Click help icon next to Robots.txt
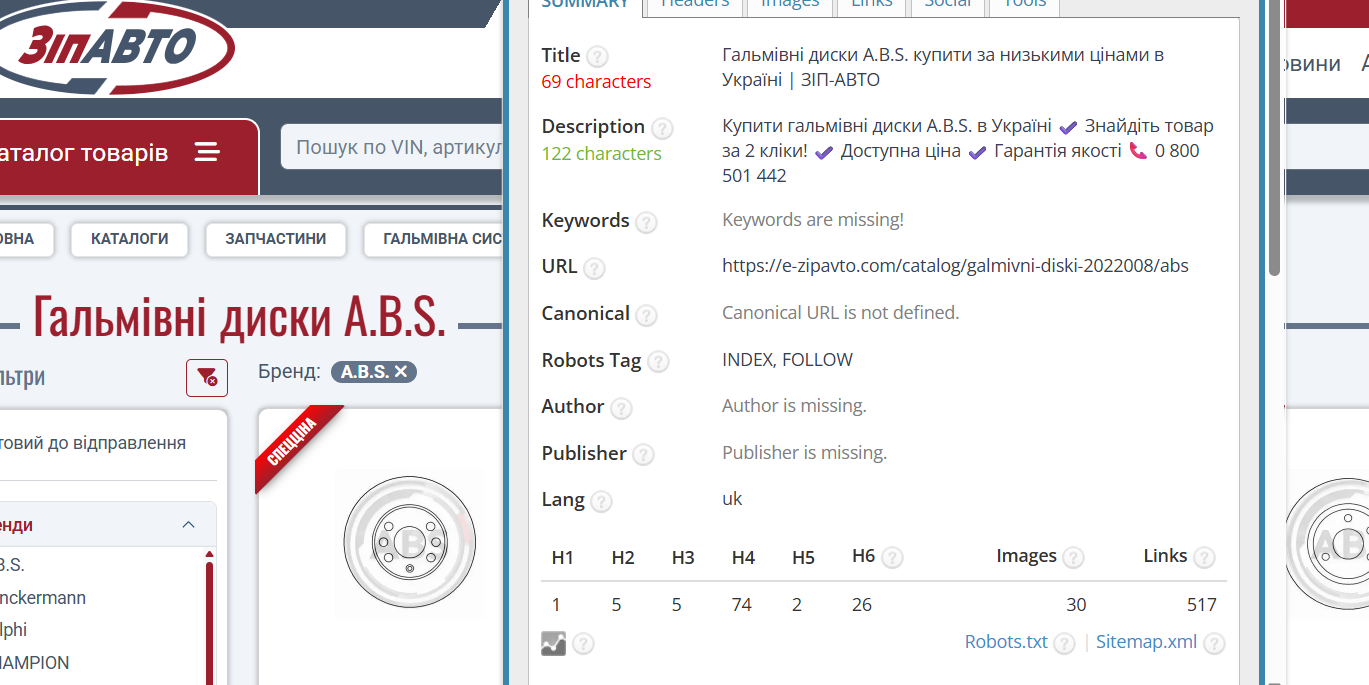Viewport: 1369px width, 685px height. 1064,643
